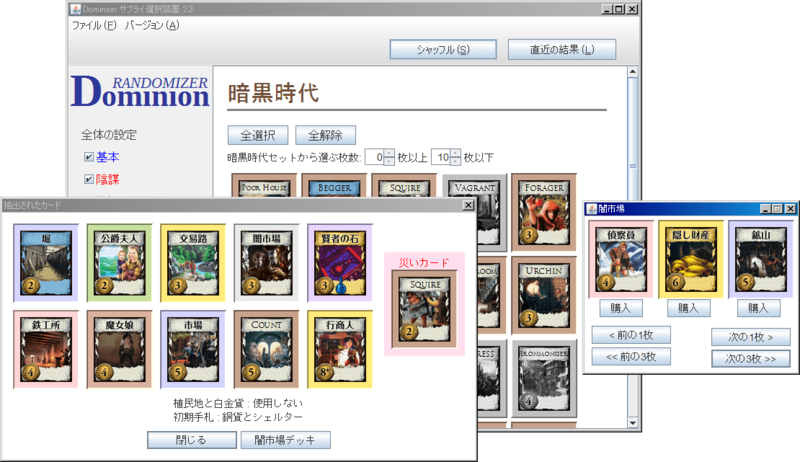Image resolution: width=800 pixels, height=462 pixels.
Task: Decrease the maximum card count stepper
Action: [455, 161]
